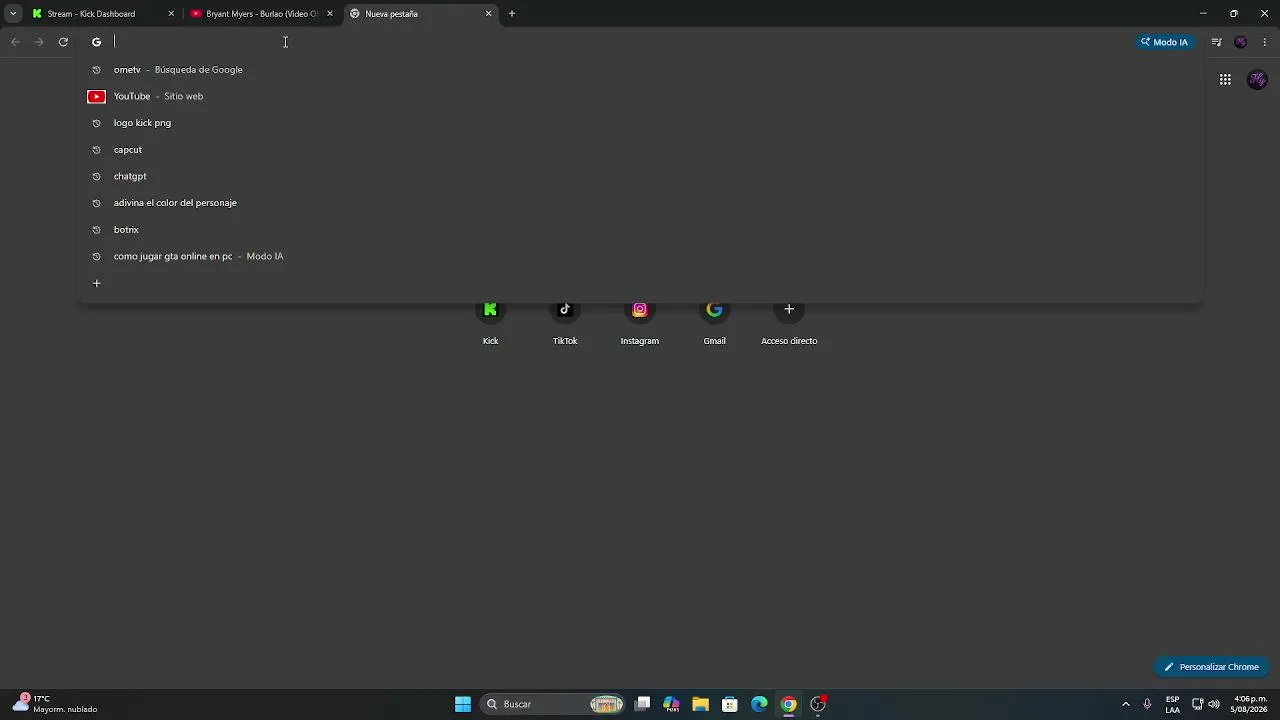Select the chatgpt suggestion

click(x=640, y=176)
